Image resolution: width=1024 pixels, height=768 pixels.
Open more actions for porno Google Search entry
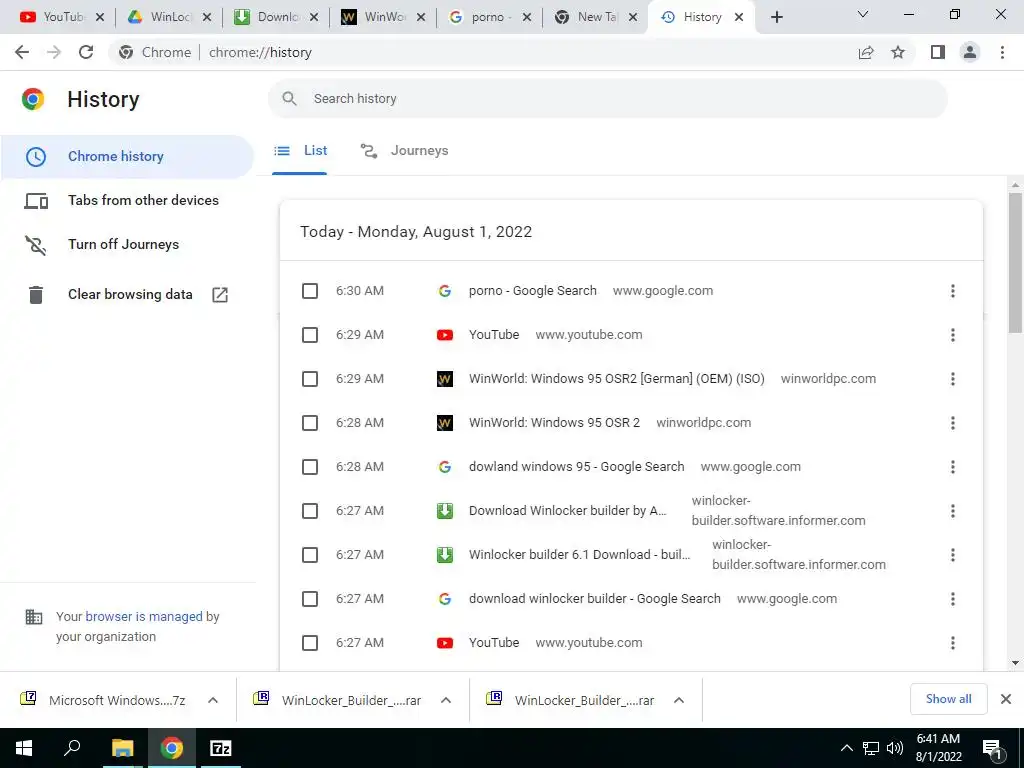click(x=953, y=291)
